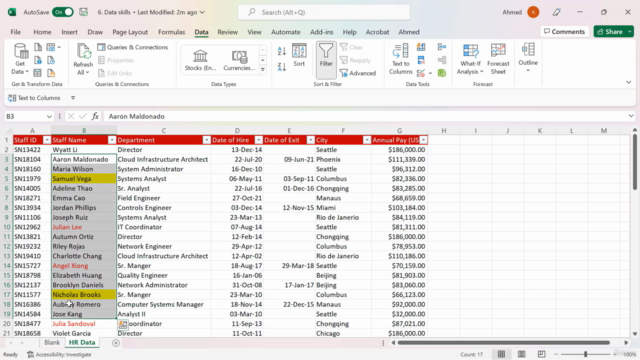Open the City filter dropdown
This screenshot has height=360, width=640.
[x=367, y=140]
